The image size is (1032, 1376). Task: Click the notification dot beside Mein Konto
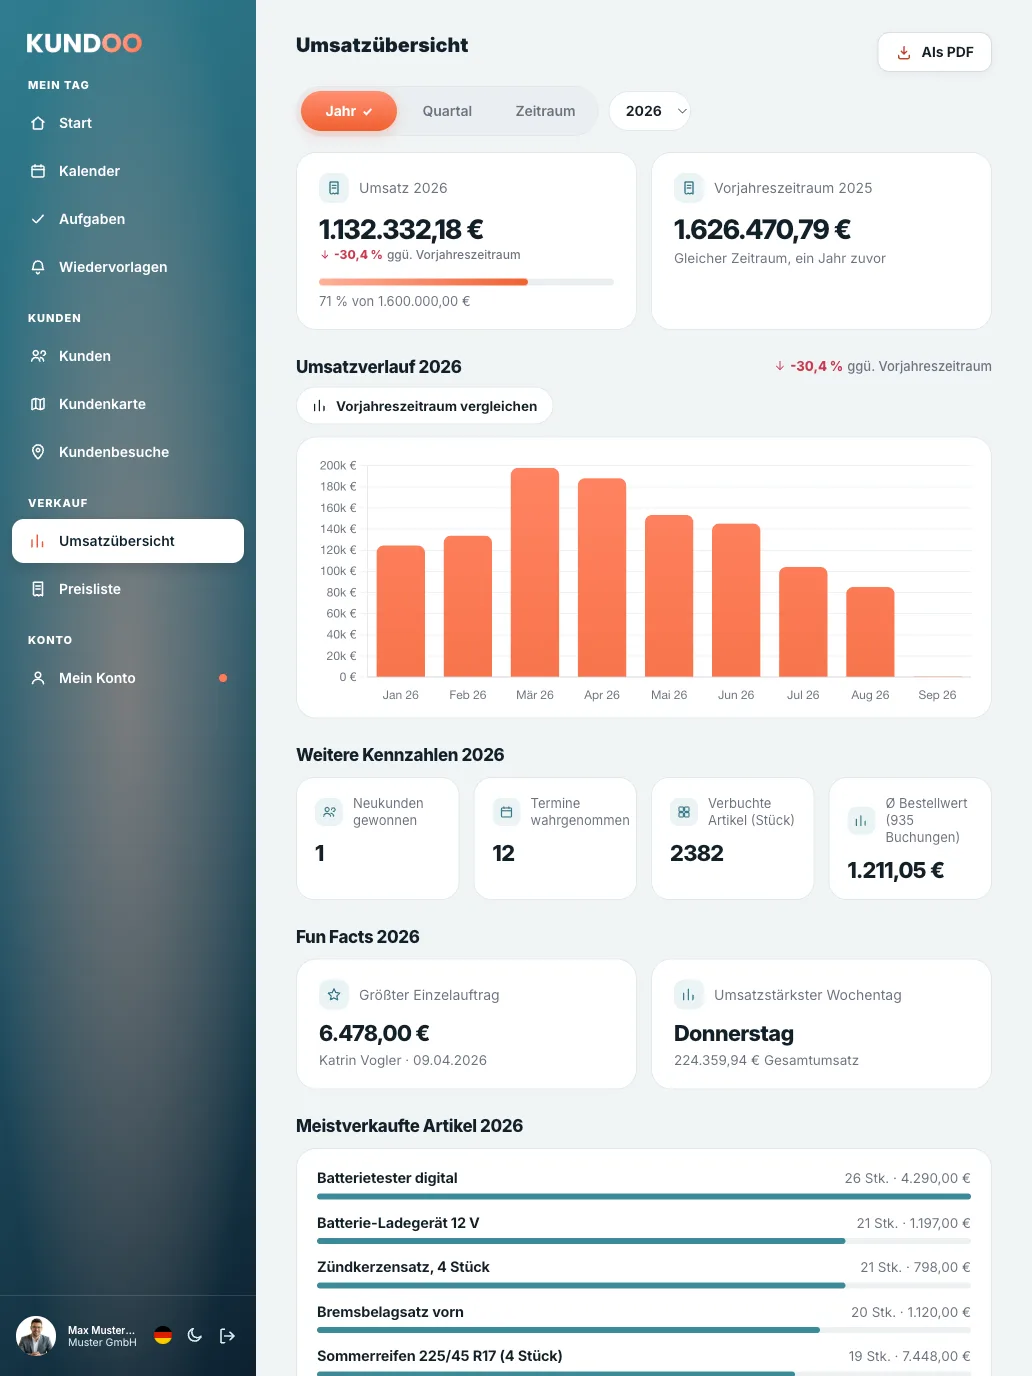point(223,678)
